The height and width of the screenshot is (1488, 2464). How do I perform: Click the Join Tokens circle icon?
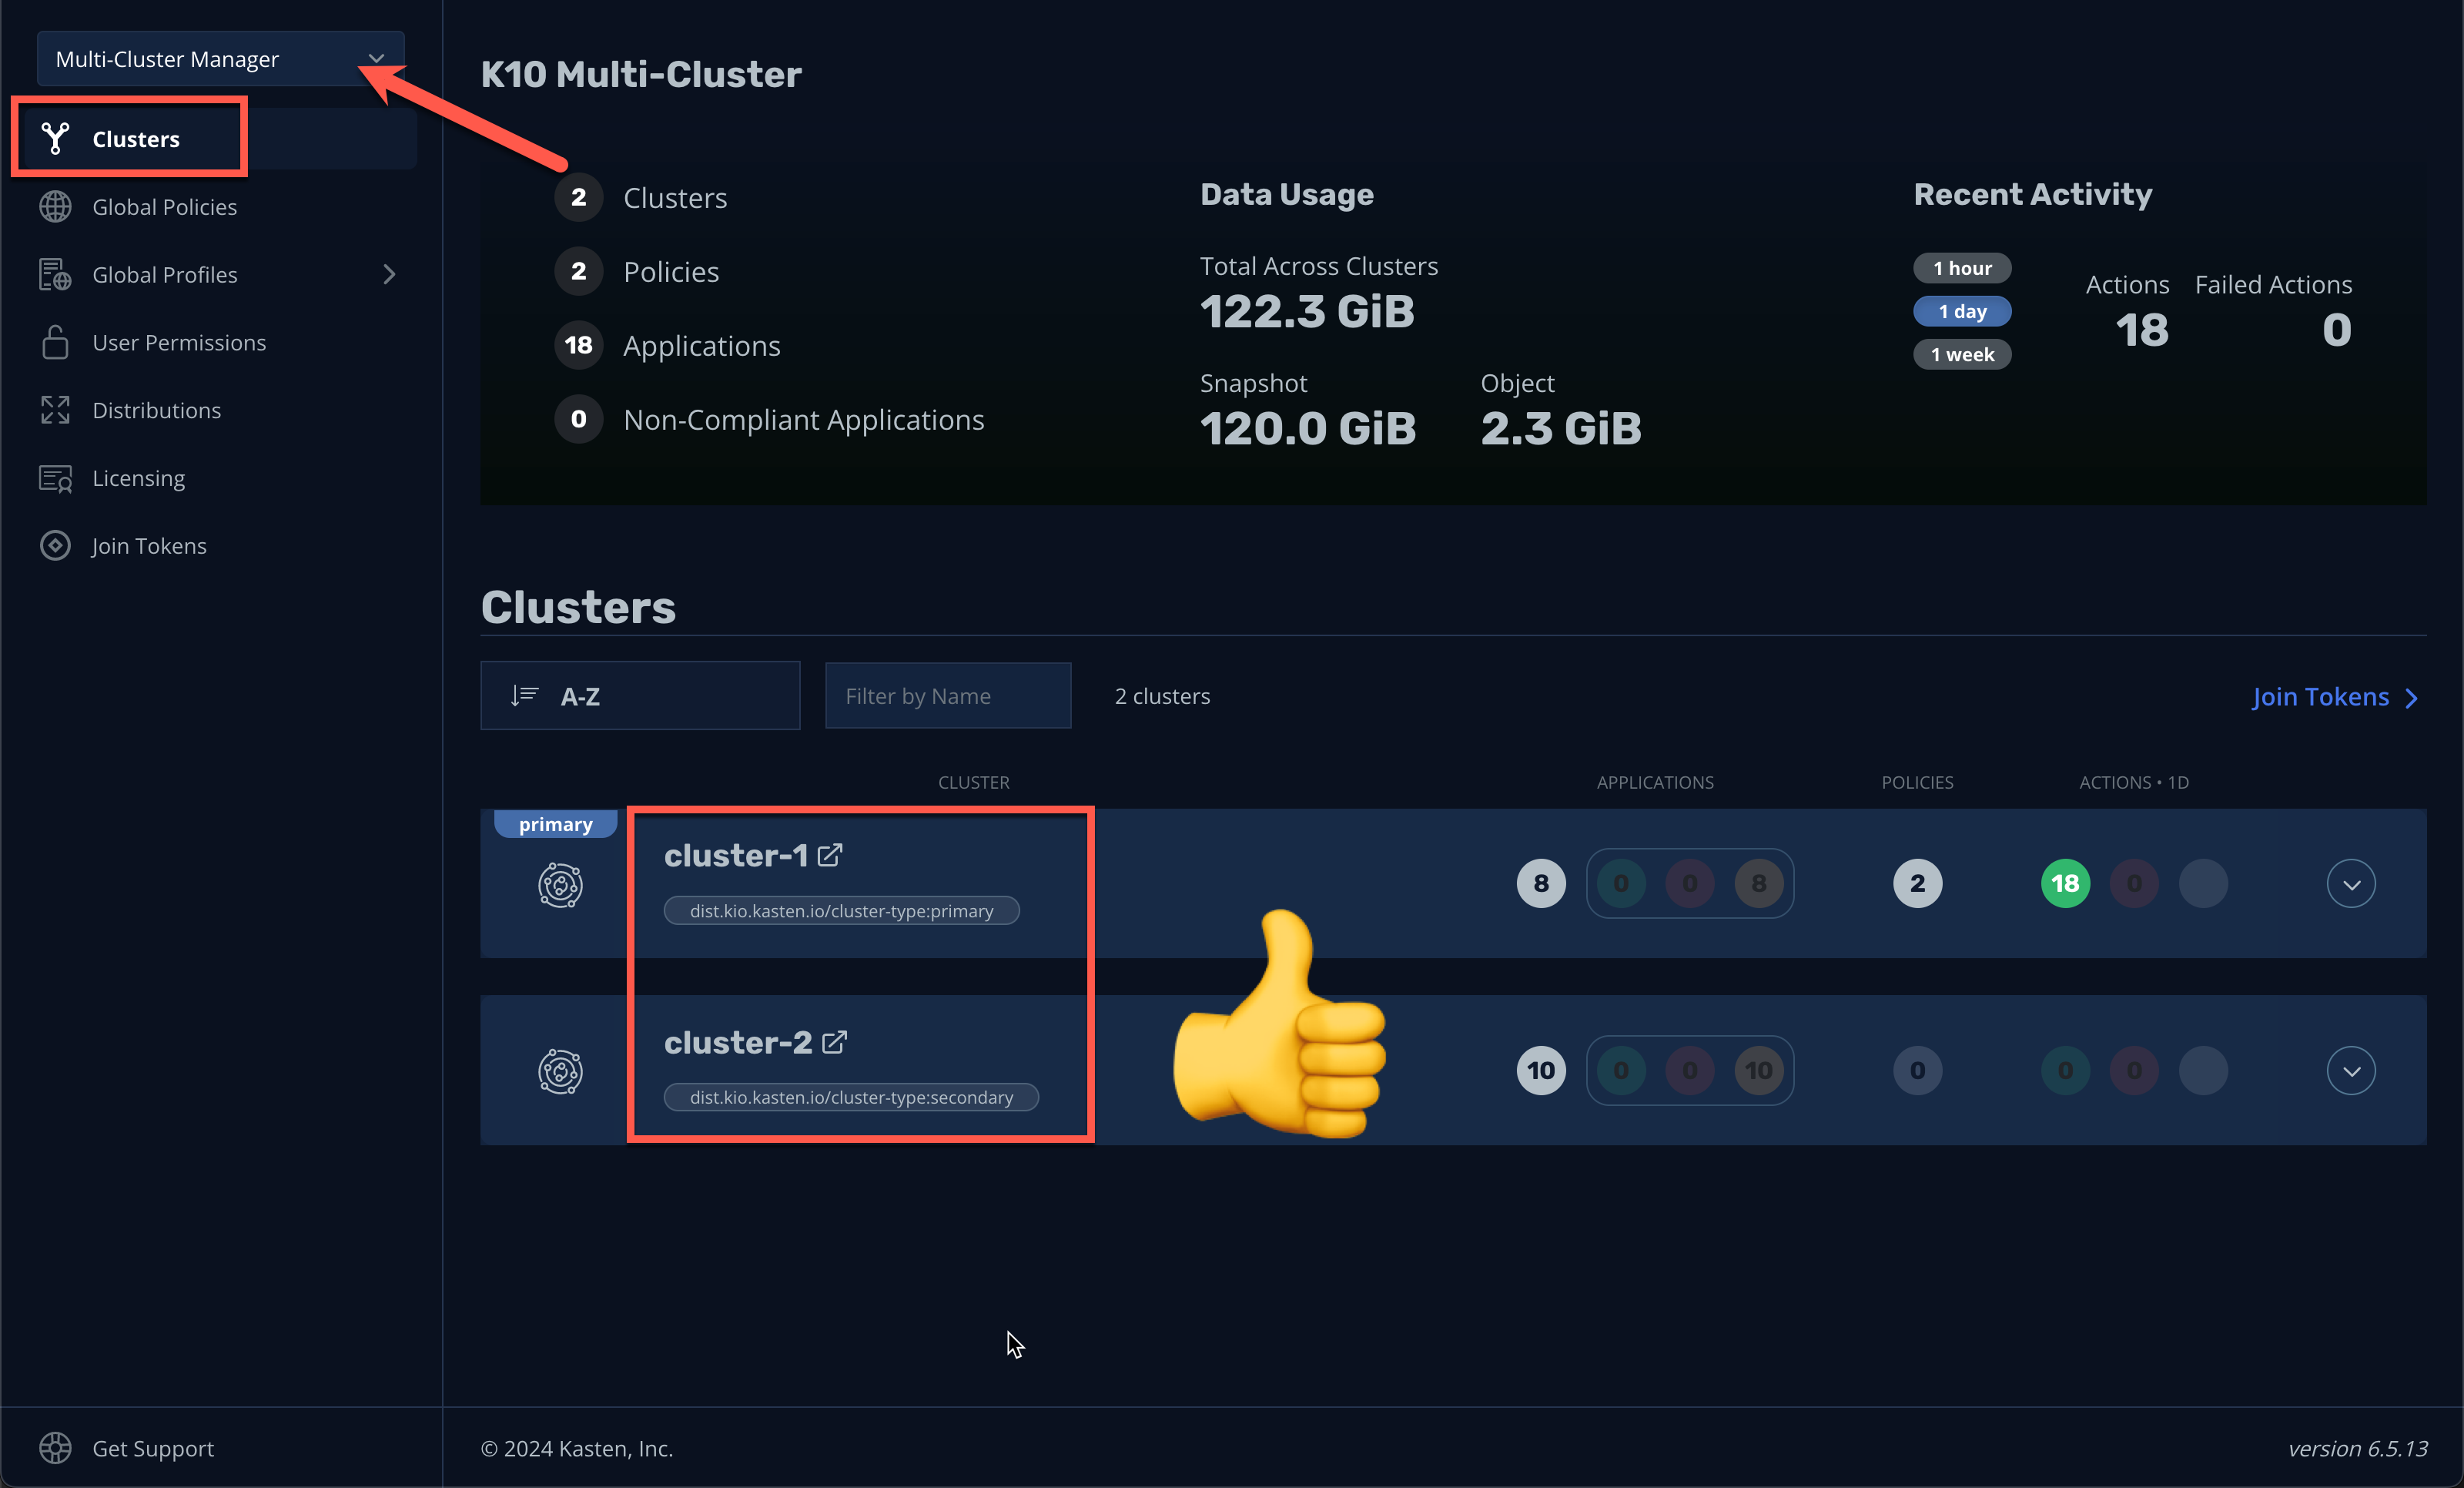(55, 546)
